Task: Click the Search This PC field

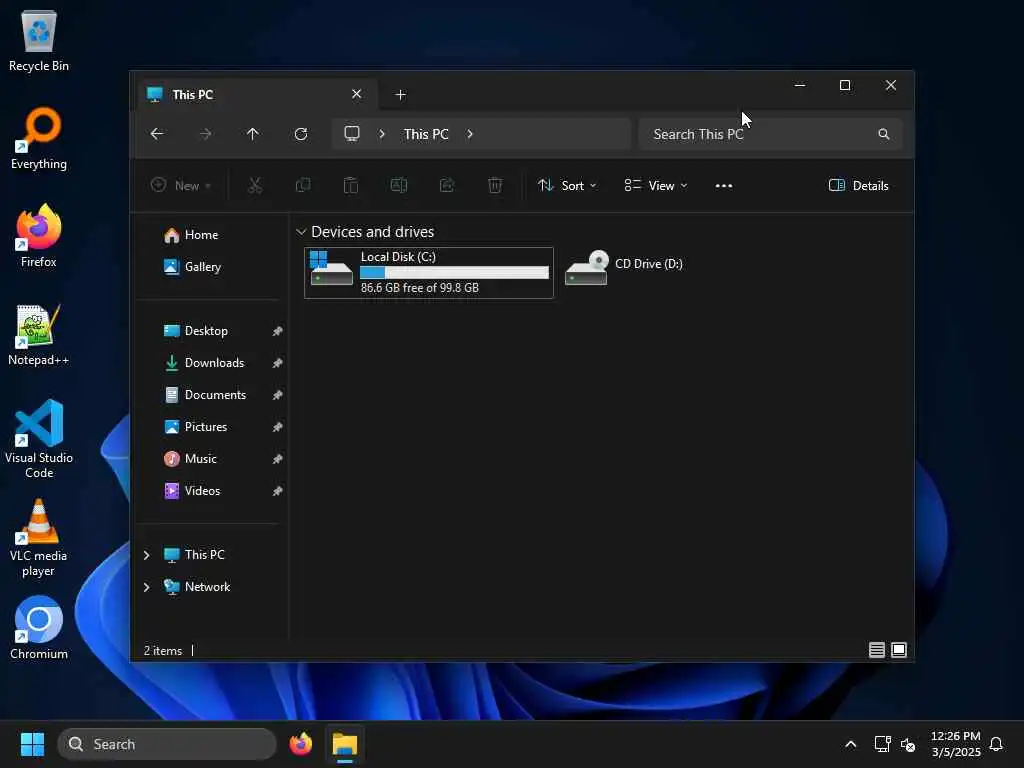Action: 769,134
